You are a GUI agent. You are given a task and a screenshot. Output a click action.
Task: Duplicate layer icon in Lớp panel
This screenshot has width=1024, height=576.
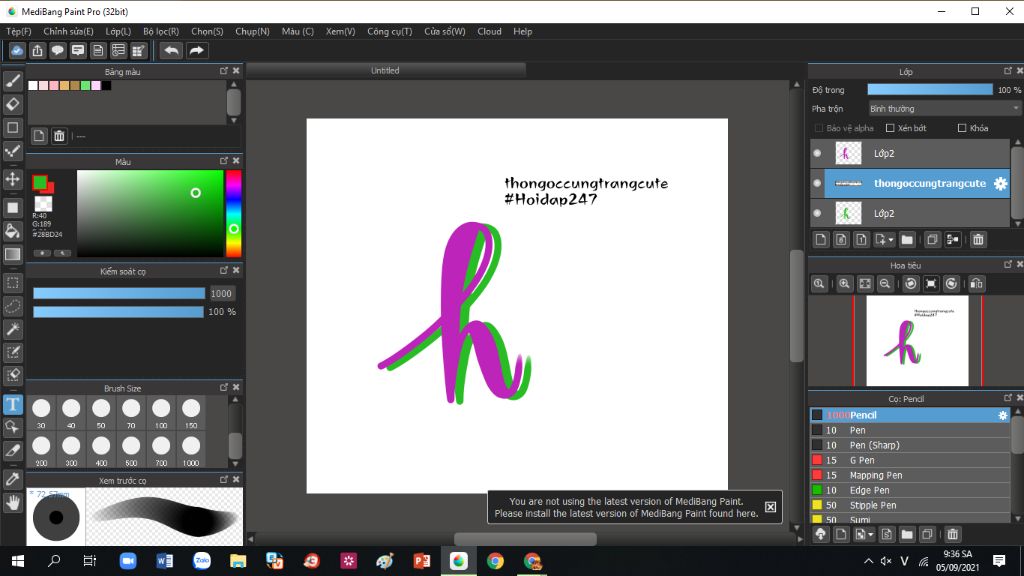932,240
